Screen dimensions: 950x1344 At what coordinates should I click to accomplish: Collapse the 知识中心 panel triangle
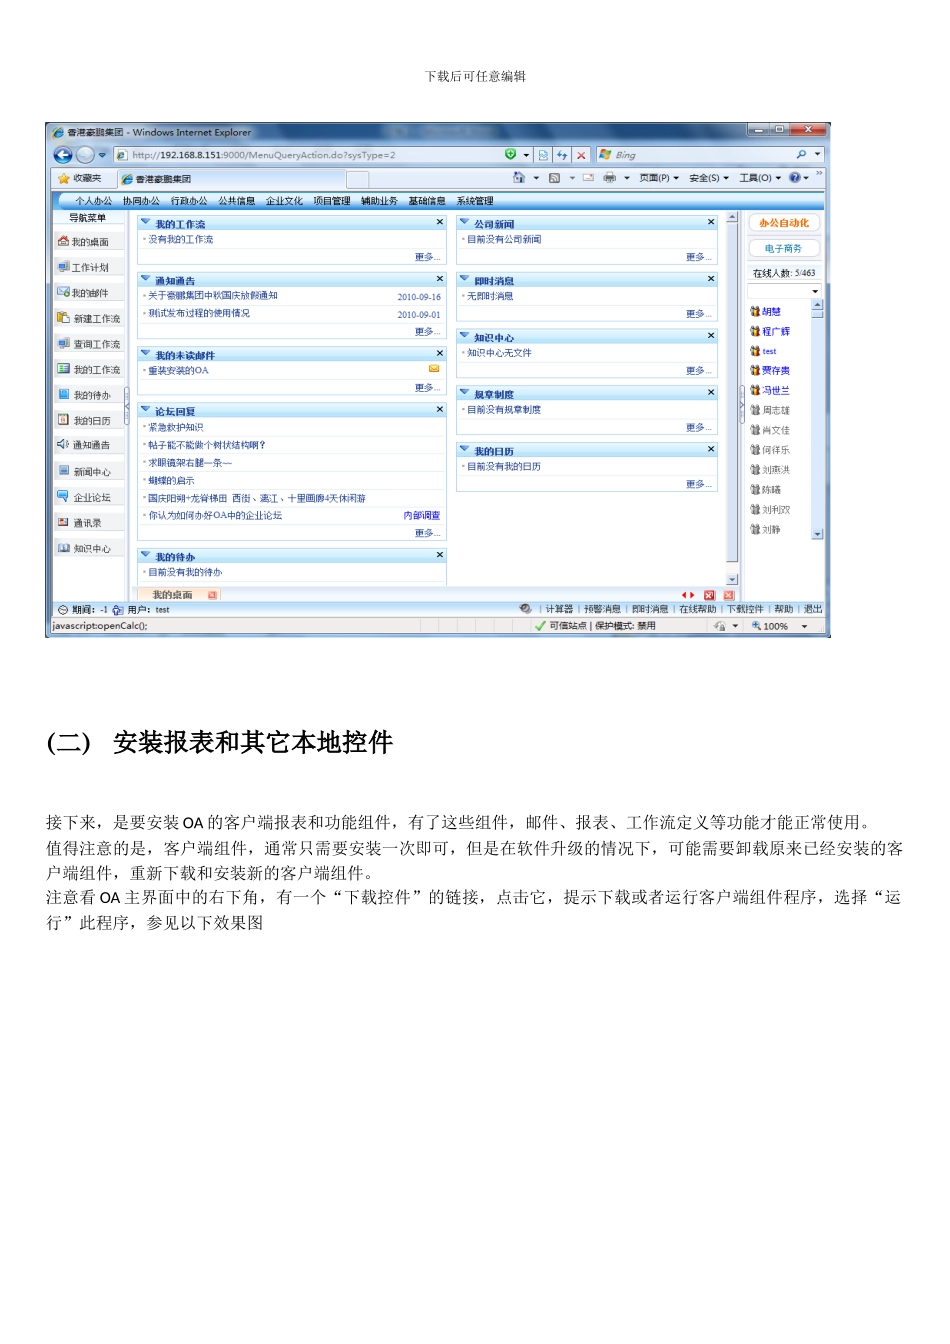(x=464, y=337)
